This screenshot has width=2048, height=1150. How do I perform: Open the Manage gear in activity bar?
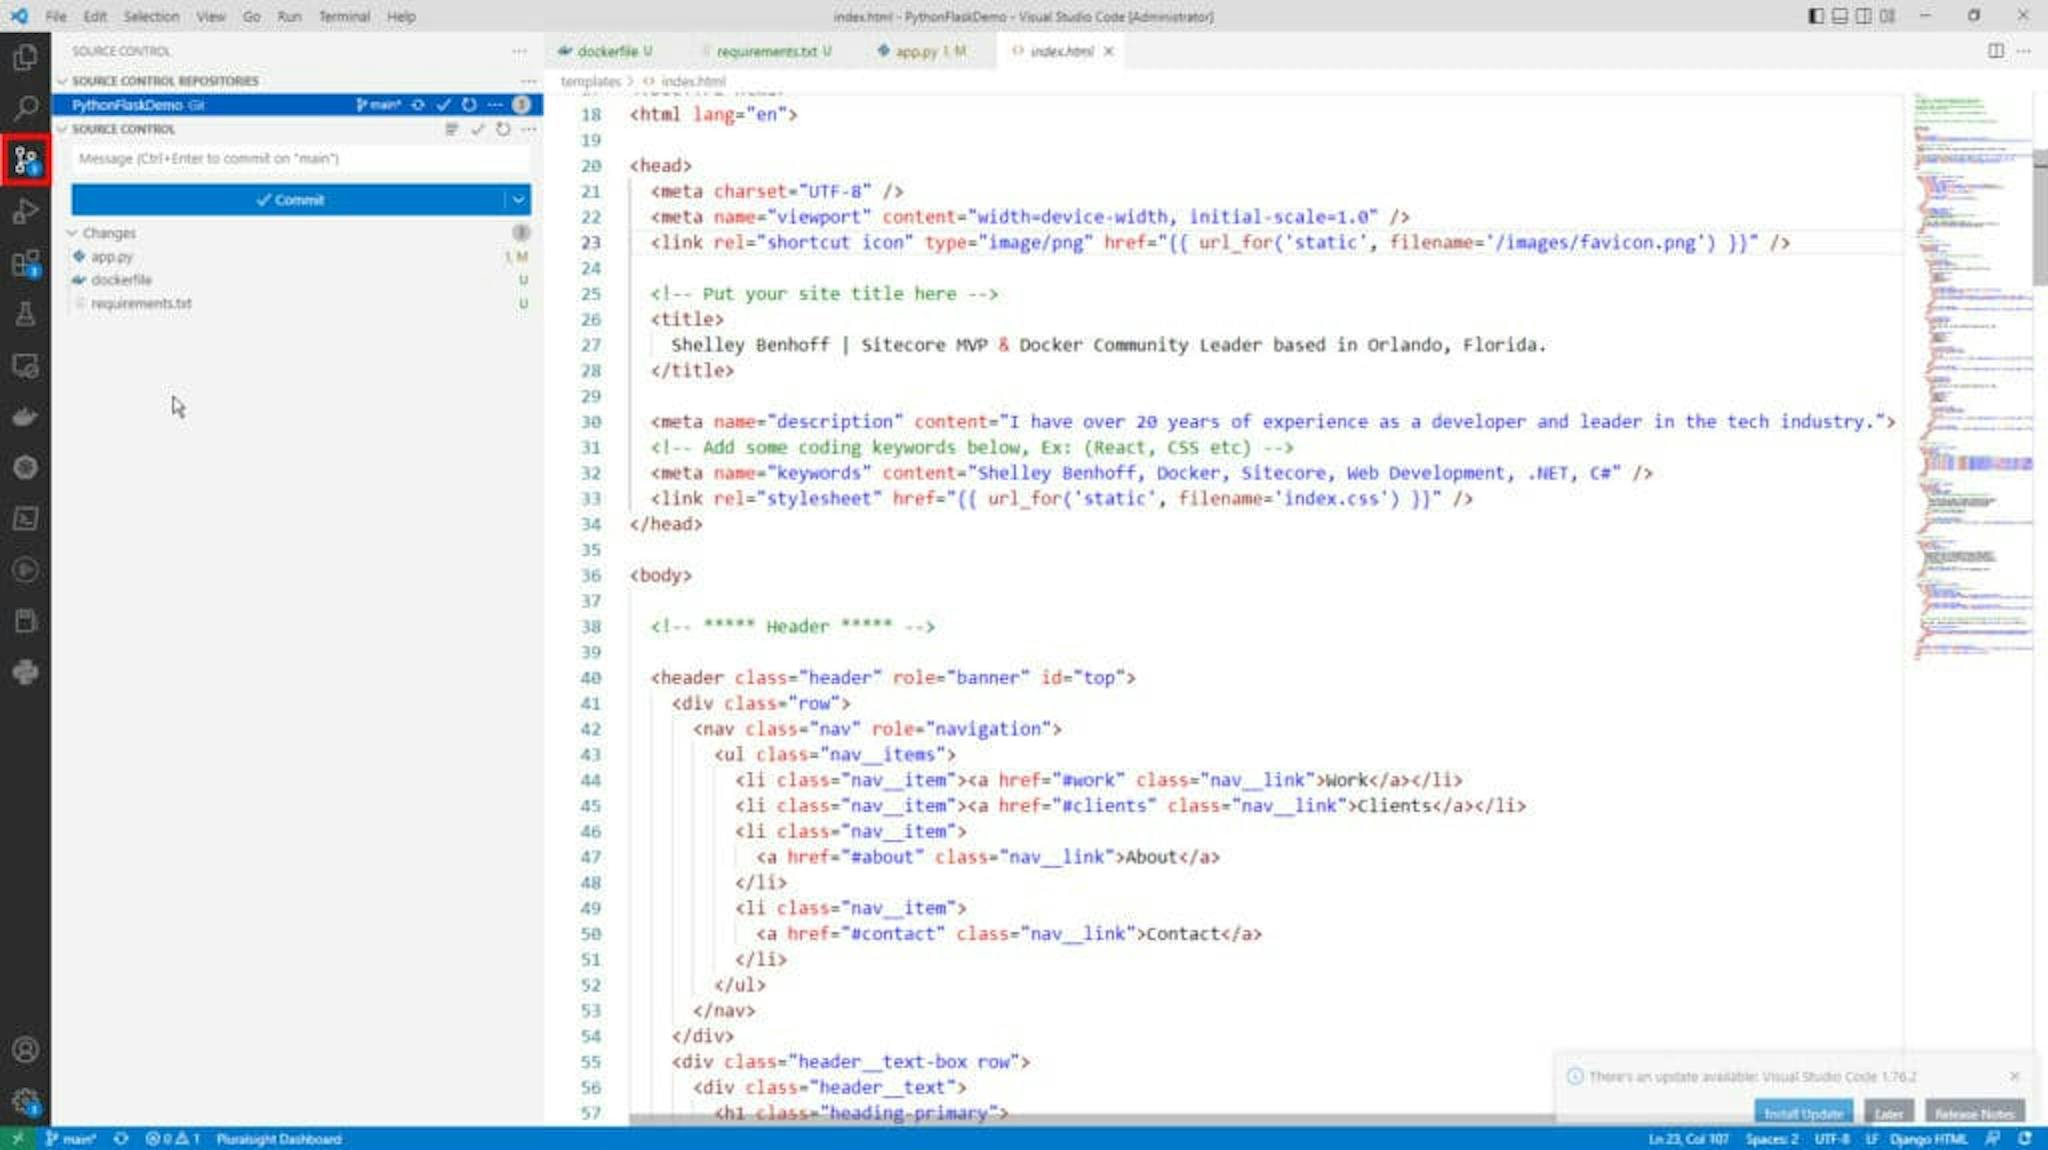pos(25,1101)
